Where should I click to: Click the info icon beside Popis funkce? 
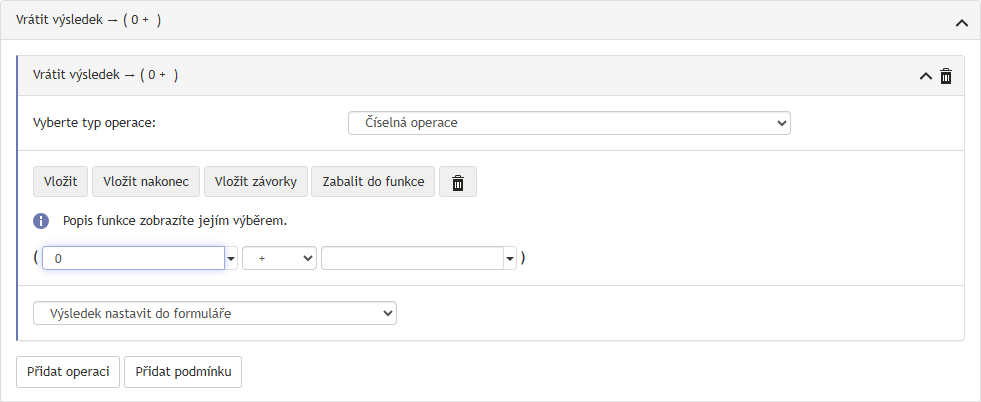(41, 221)
